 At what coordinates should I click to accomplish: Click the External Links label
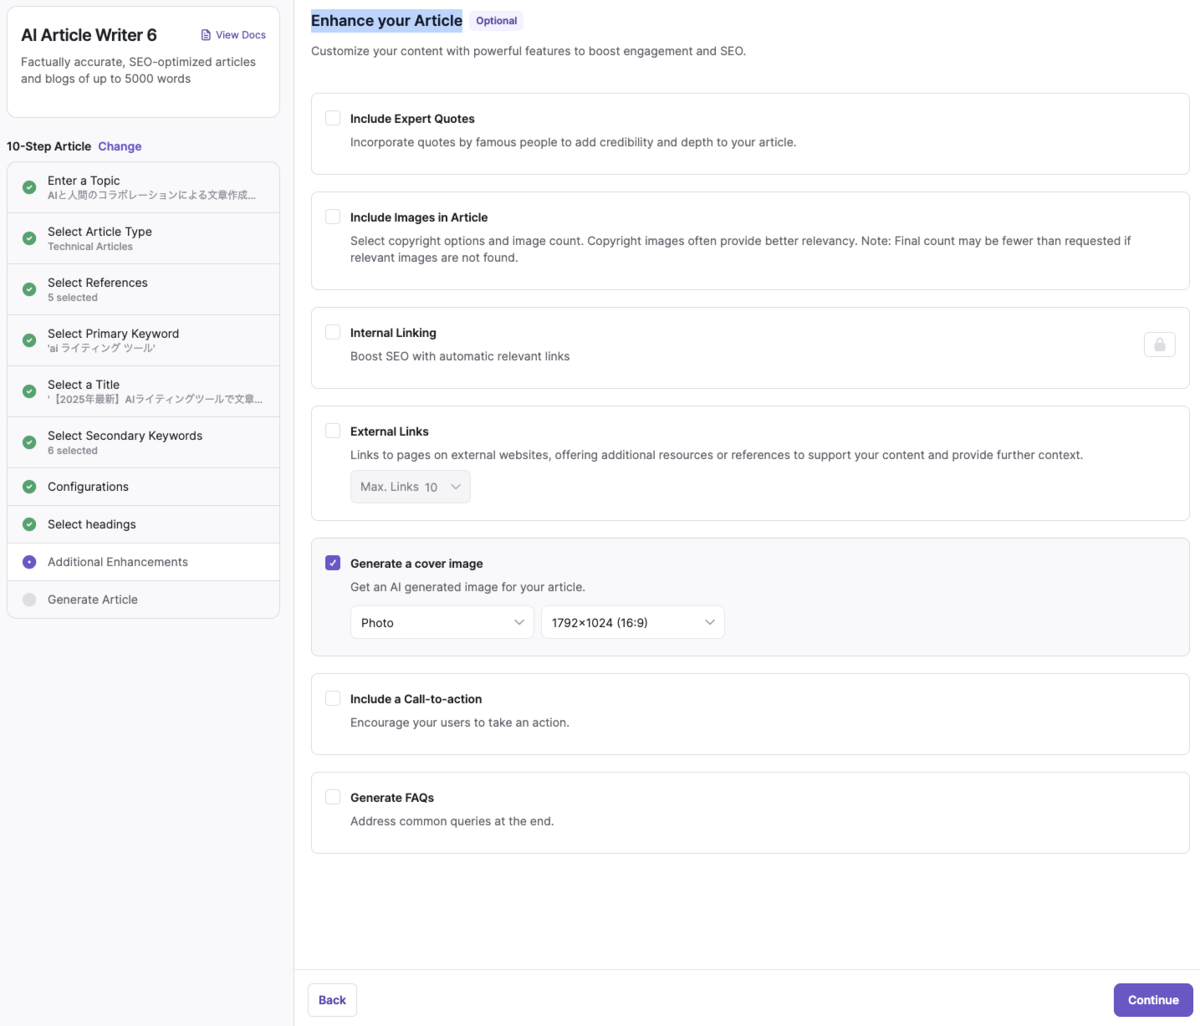point(389,431)
